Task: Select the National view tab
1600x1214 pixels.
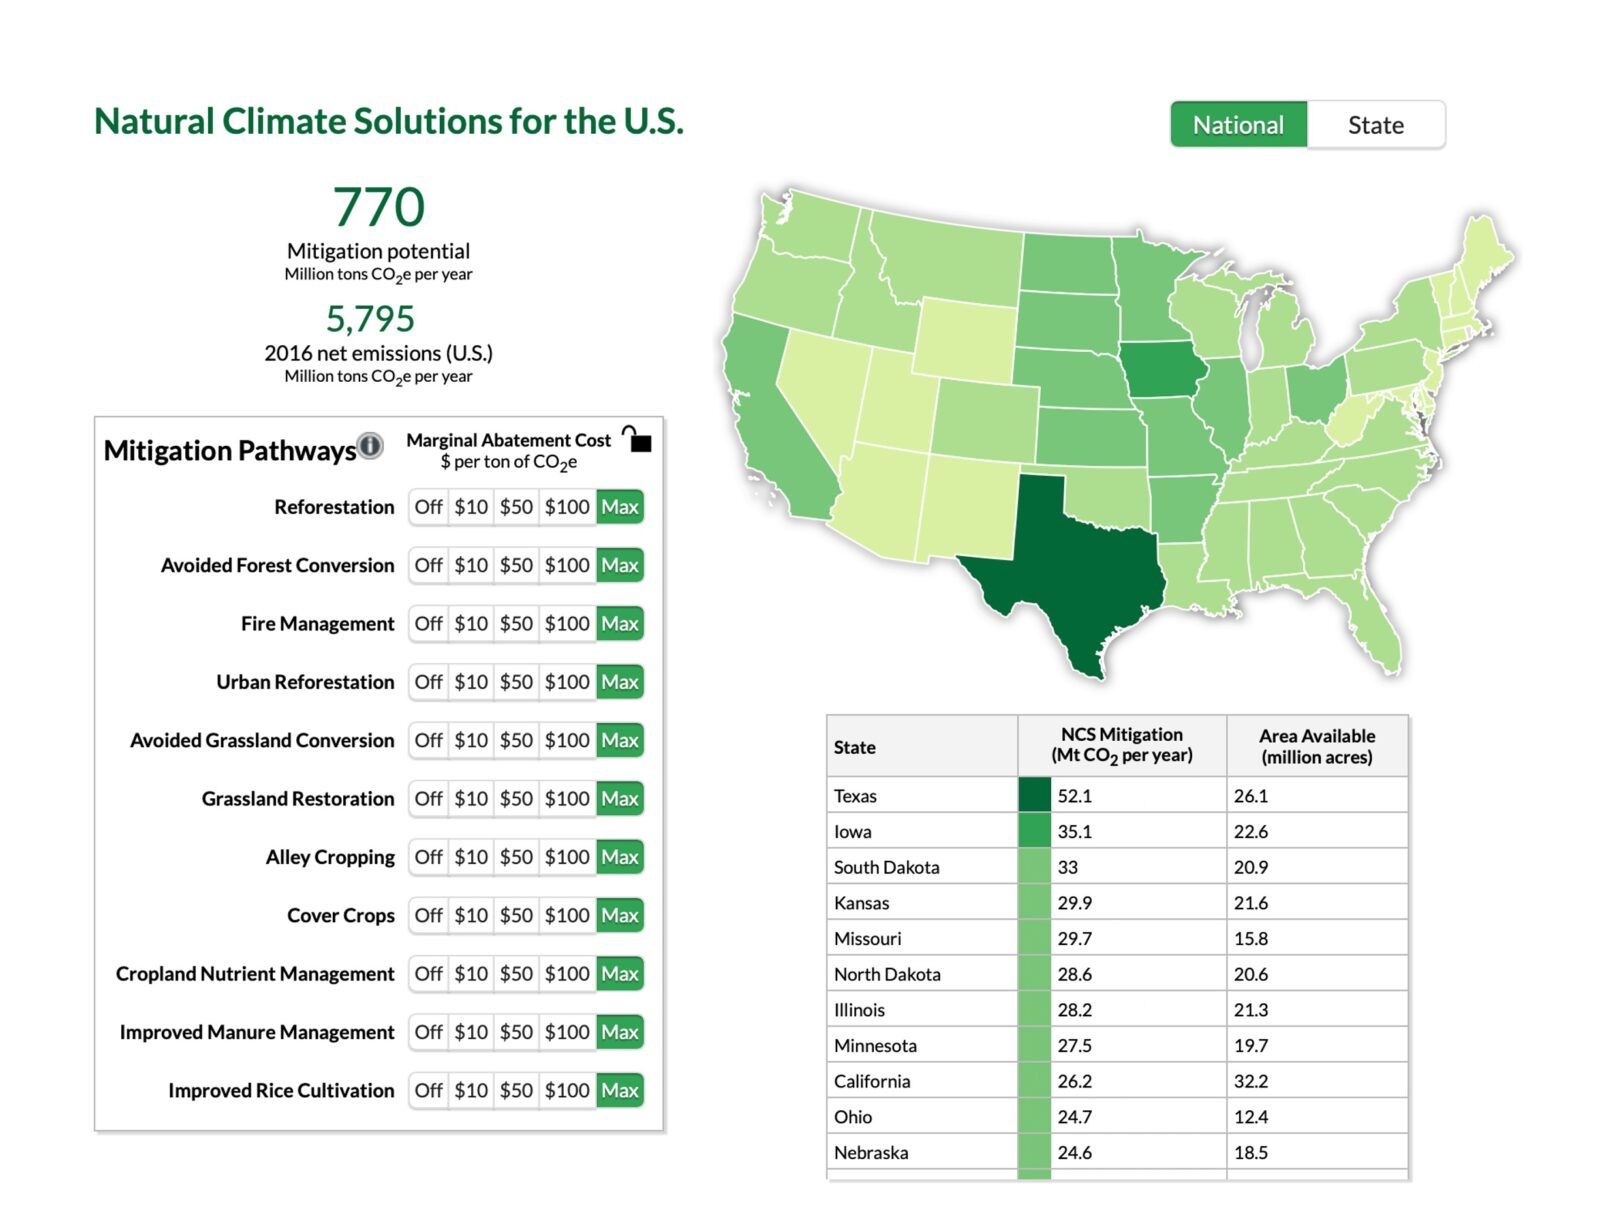Action: [1238, 125]
